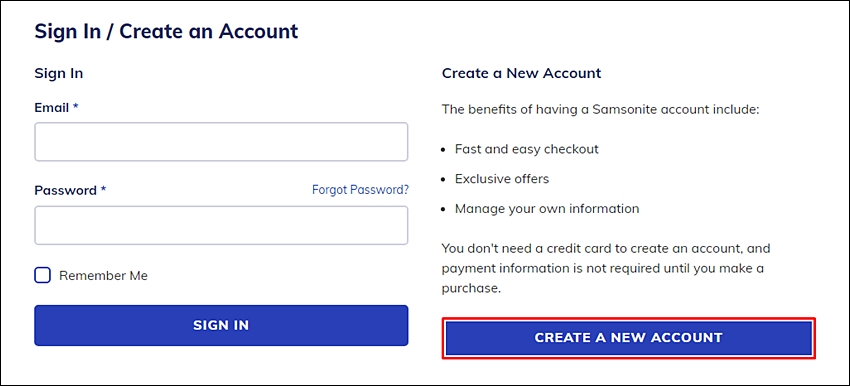Click the bullet dot before Exclusive offers
The width and height of the screenshot is (850, 386).
(x=444, y=179)
